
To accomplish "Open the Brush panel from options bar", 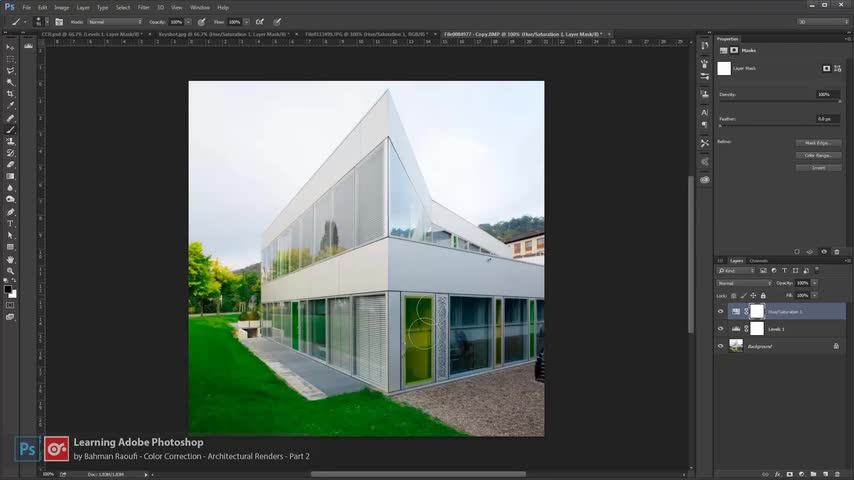I will [x=59, y=22].
